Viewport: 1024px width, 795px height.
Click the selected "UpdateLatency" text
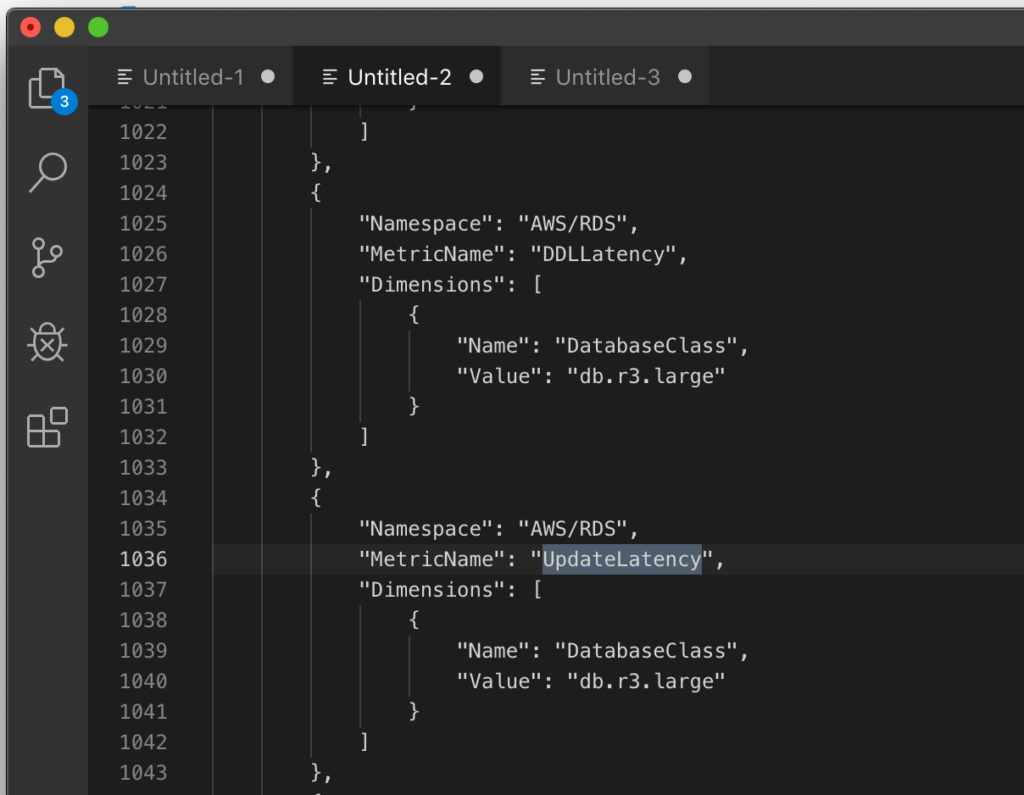click(x=622, y=559)
